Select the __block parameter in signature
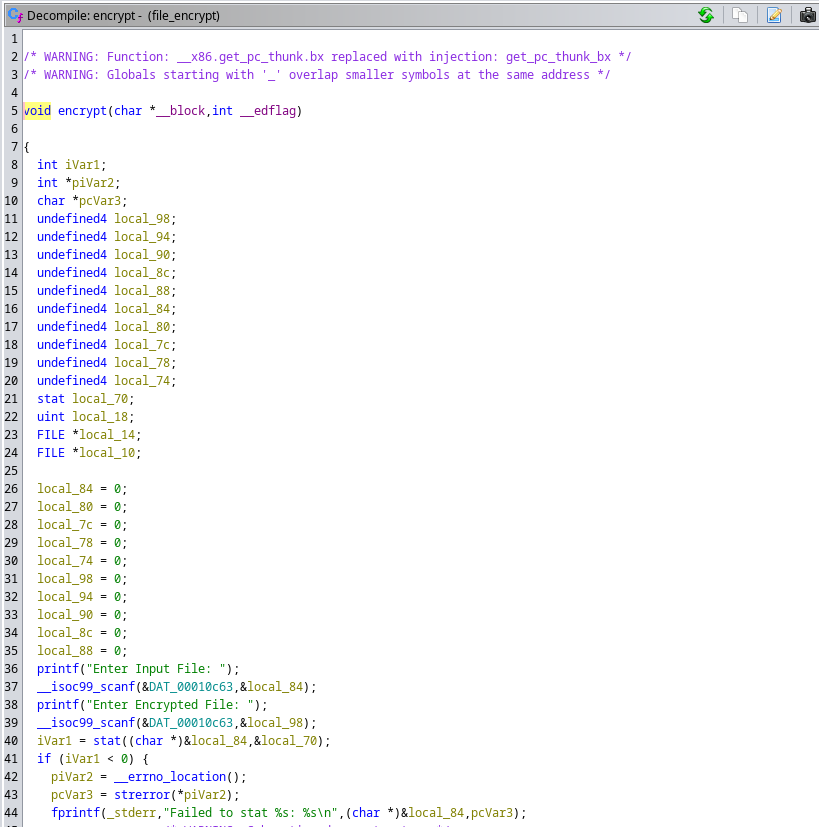This screenshot has height=827, width=819. (181, 111)
